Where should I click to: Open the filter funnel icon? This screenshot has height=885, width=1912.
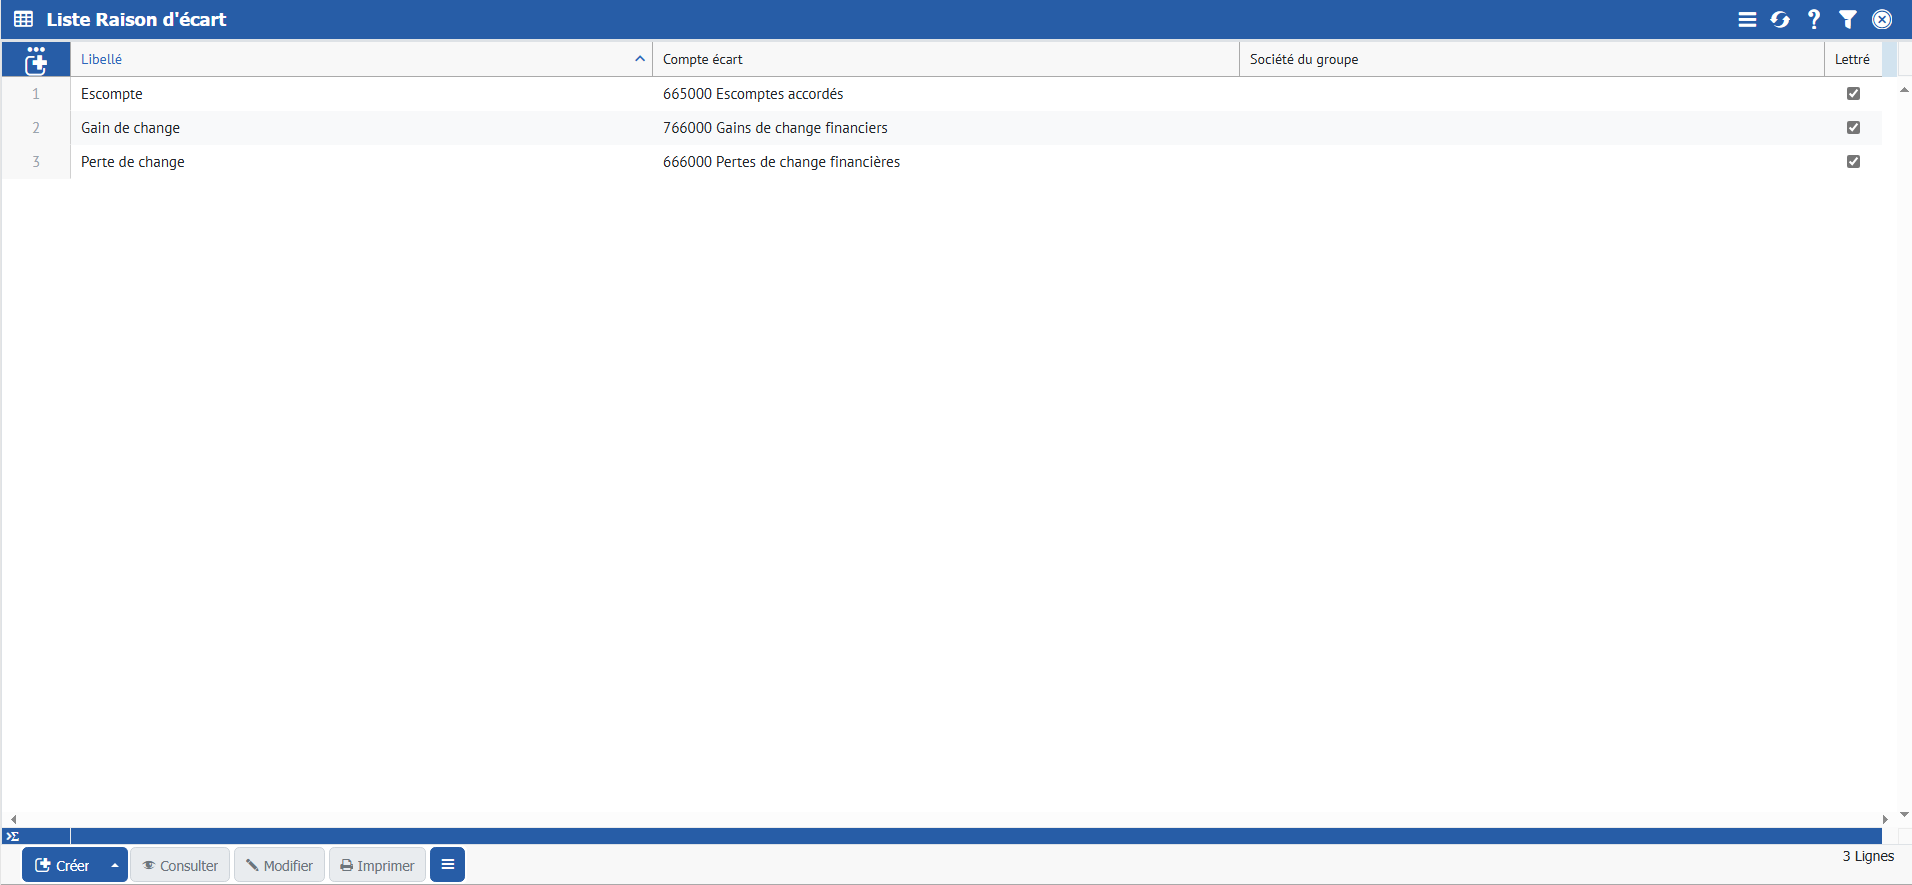tap(1848, 20)
